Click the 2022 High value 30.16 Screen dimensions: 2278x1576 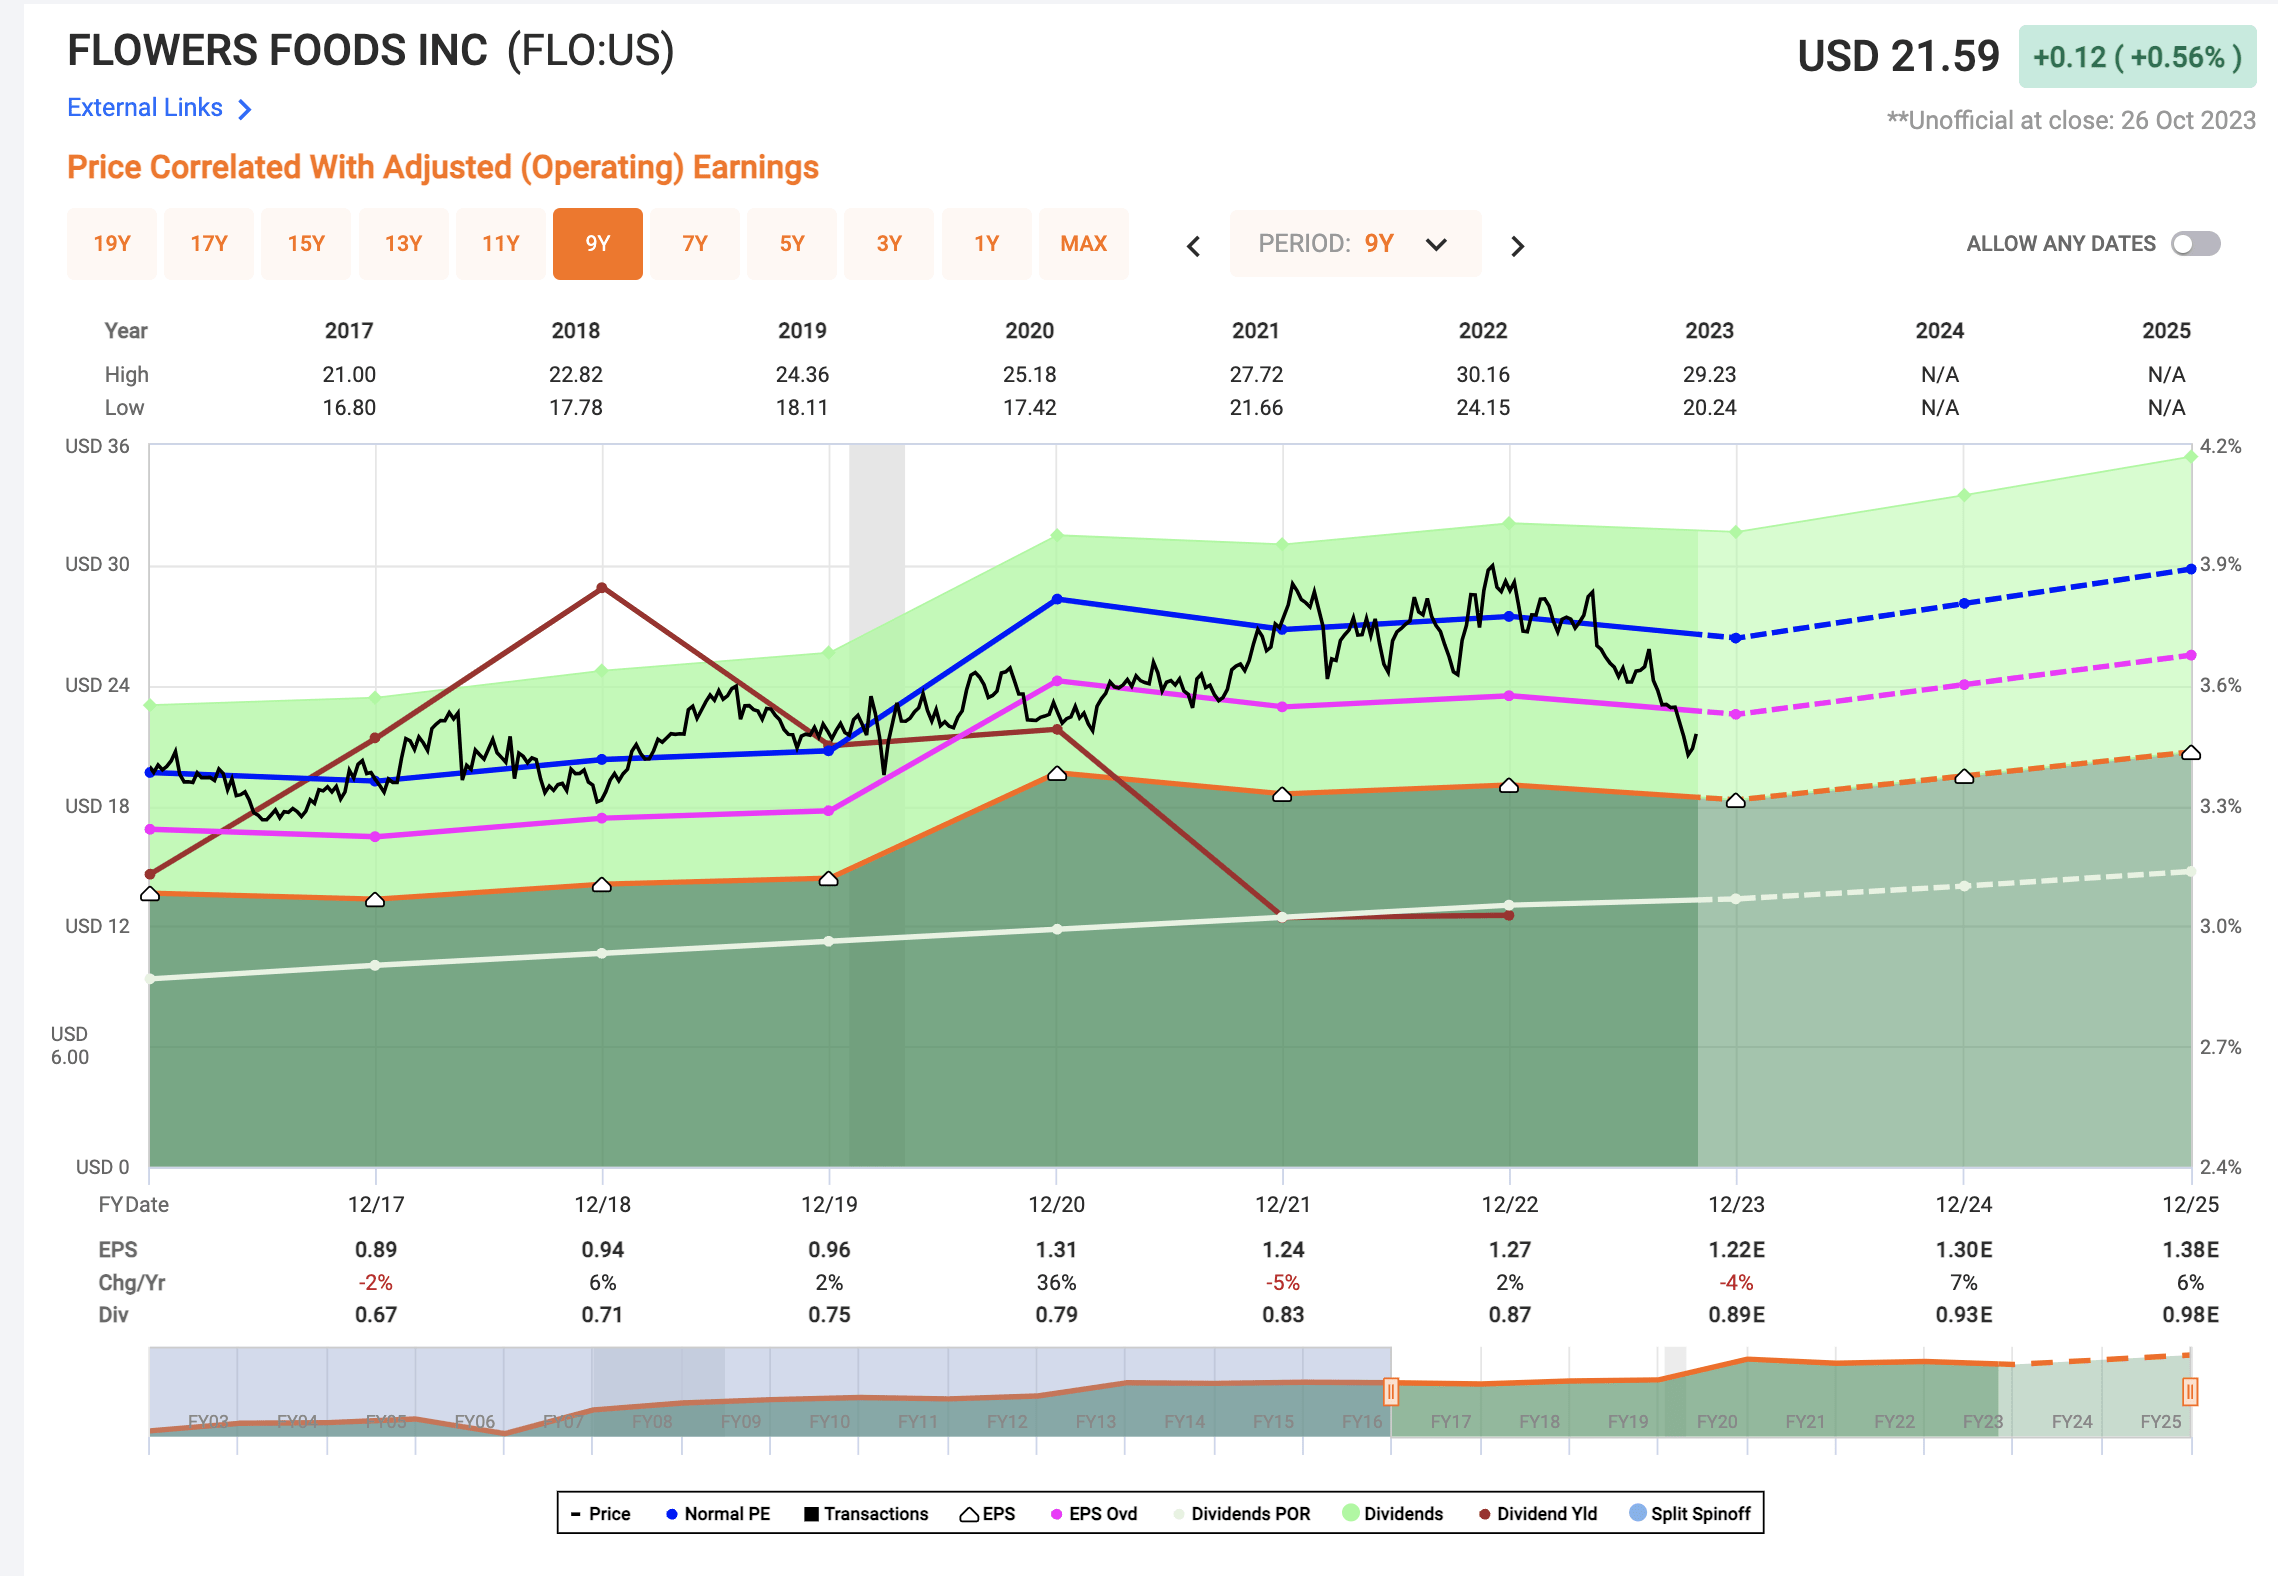[x=1483, y=375]
